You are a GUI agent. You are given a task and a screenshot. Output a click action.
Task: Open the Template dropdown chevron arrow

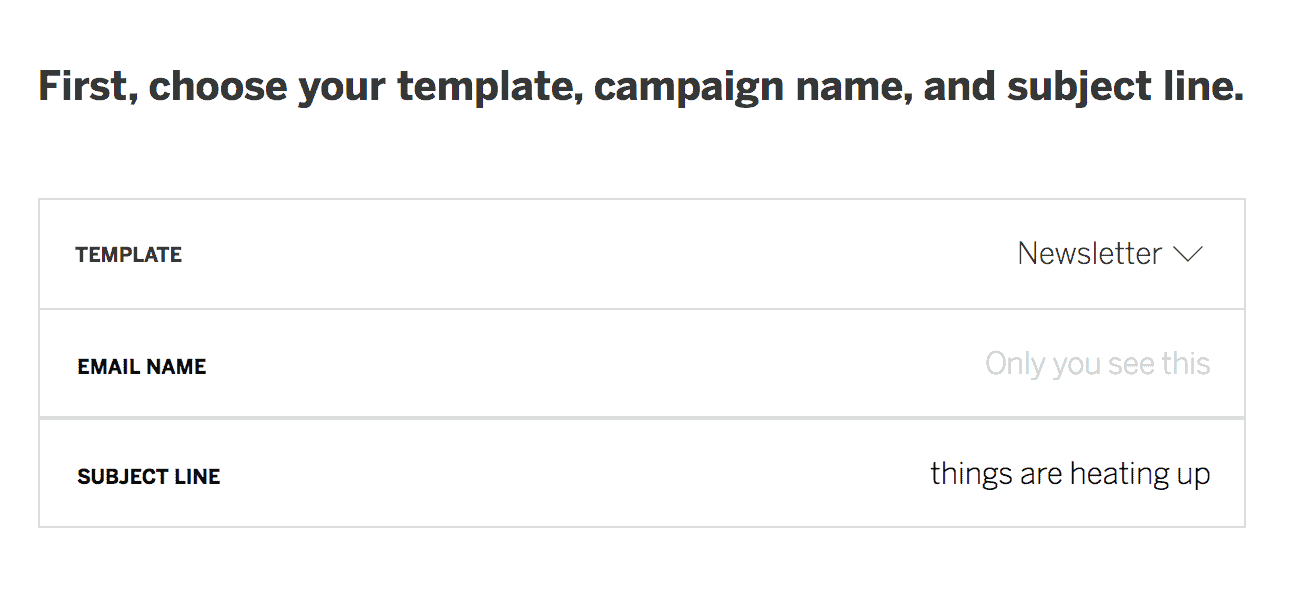coord(1187,255)
